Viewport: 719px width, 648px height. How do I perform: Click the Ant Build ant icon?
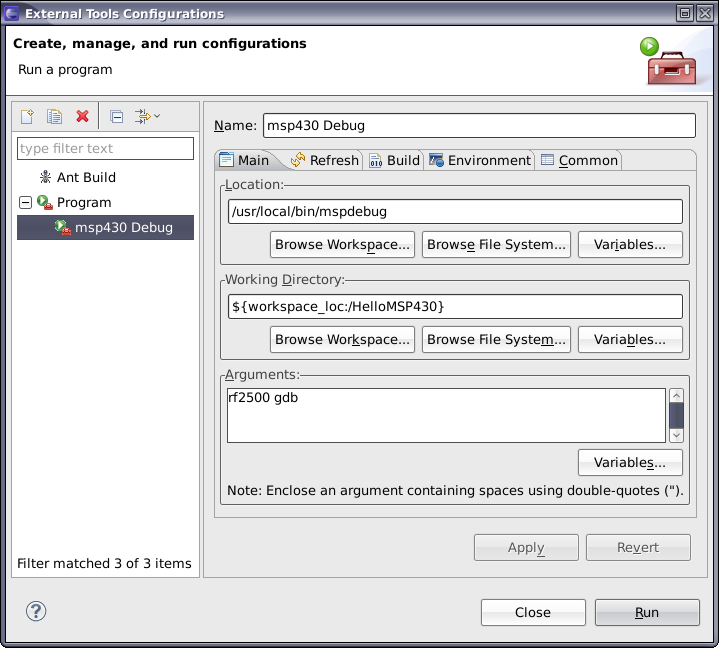coord(45,177)
